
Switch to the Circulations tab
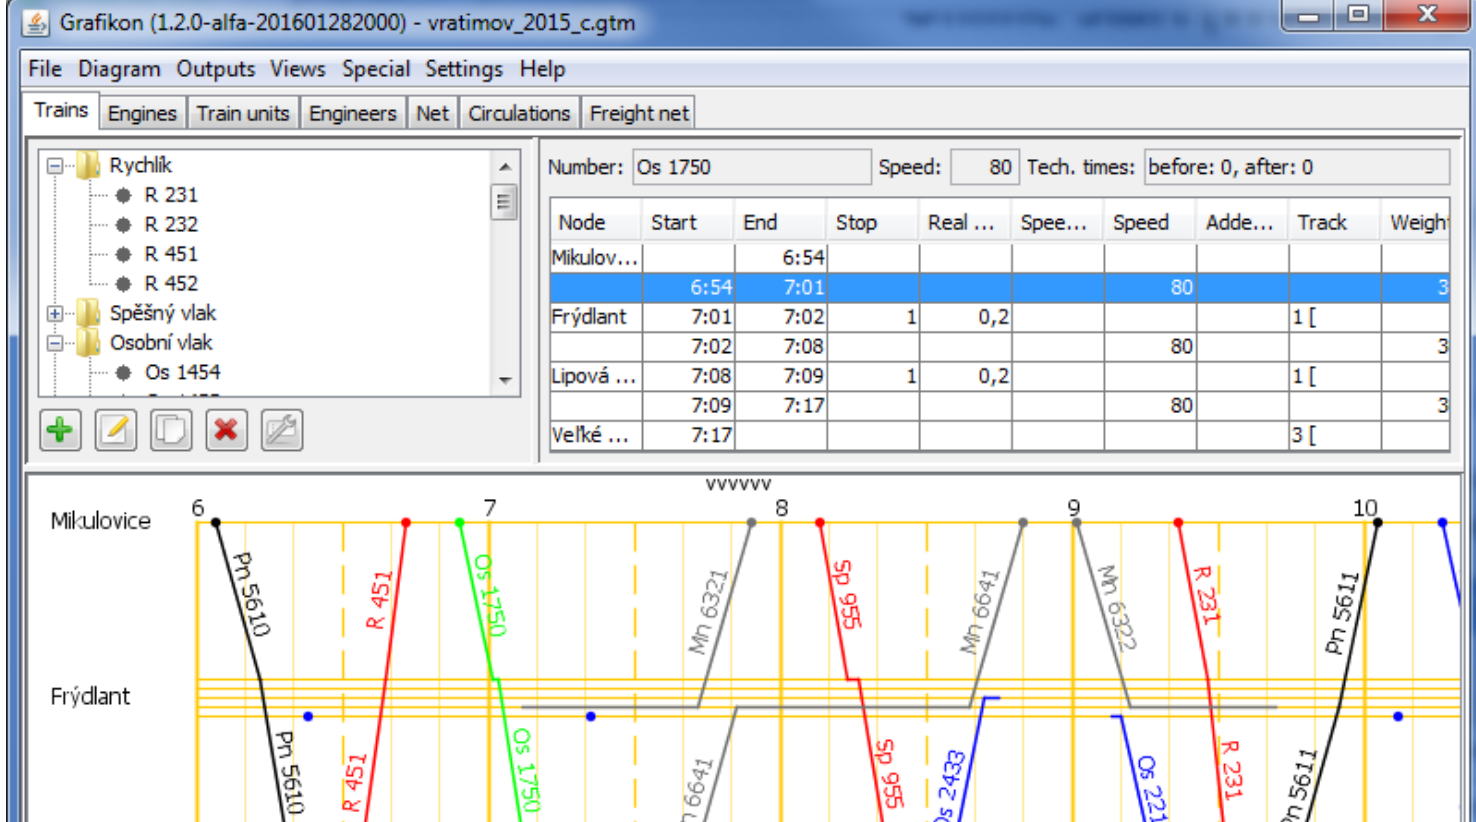click(x=519, y=113)
